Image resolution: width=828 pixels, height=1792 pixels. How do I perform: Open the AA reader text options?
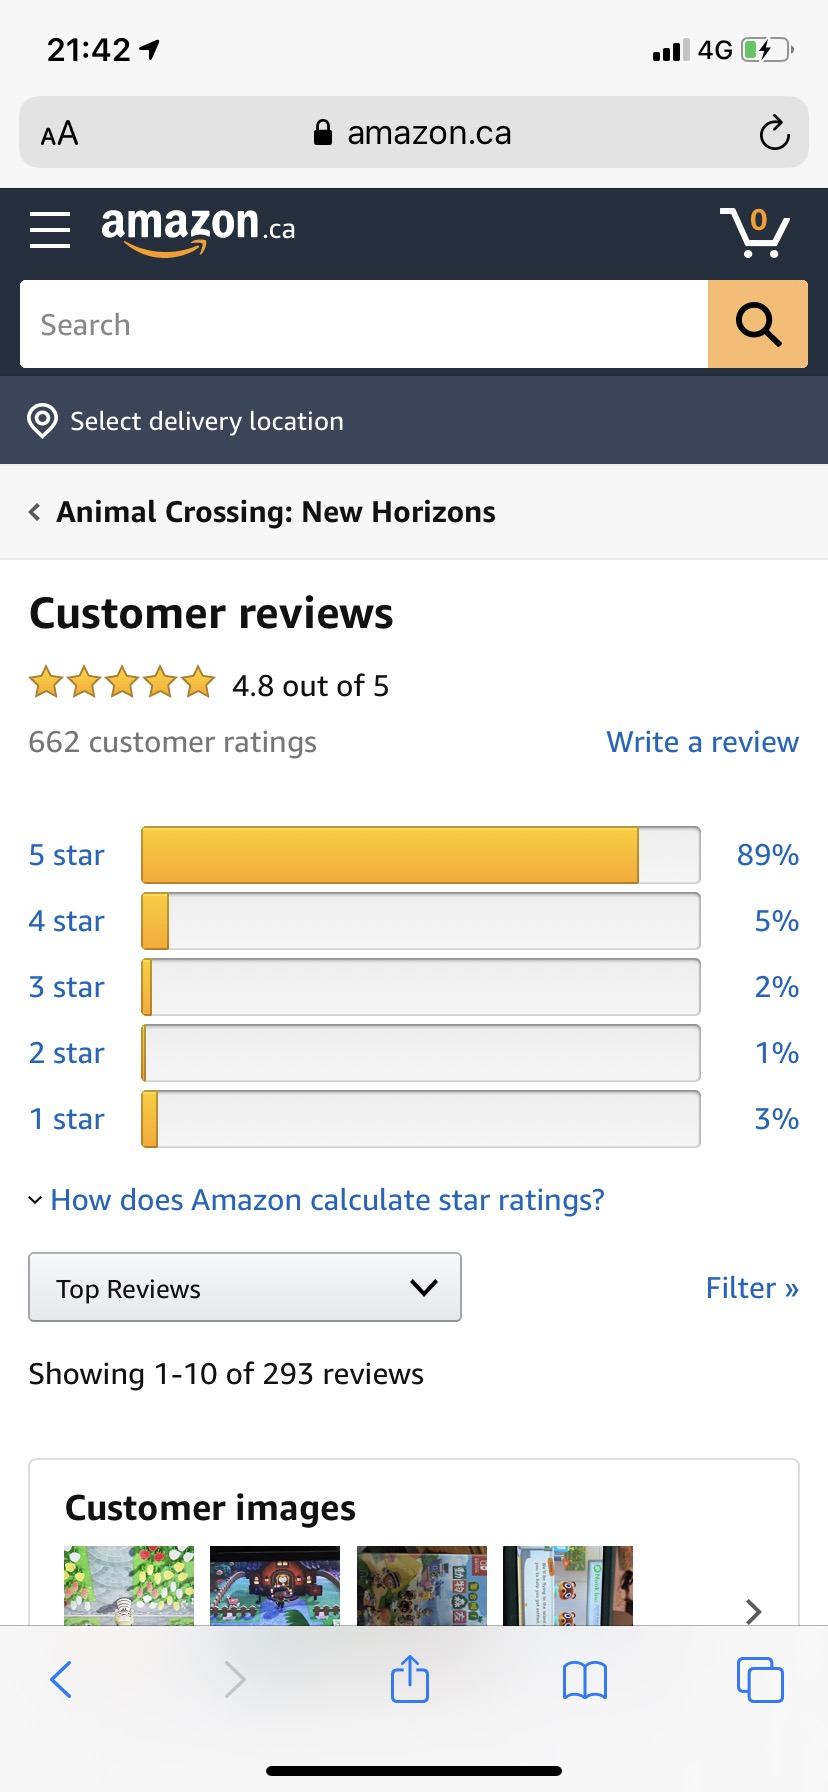(x=59, y=133)
